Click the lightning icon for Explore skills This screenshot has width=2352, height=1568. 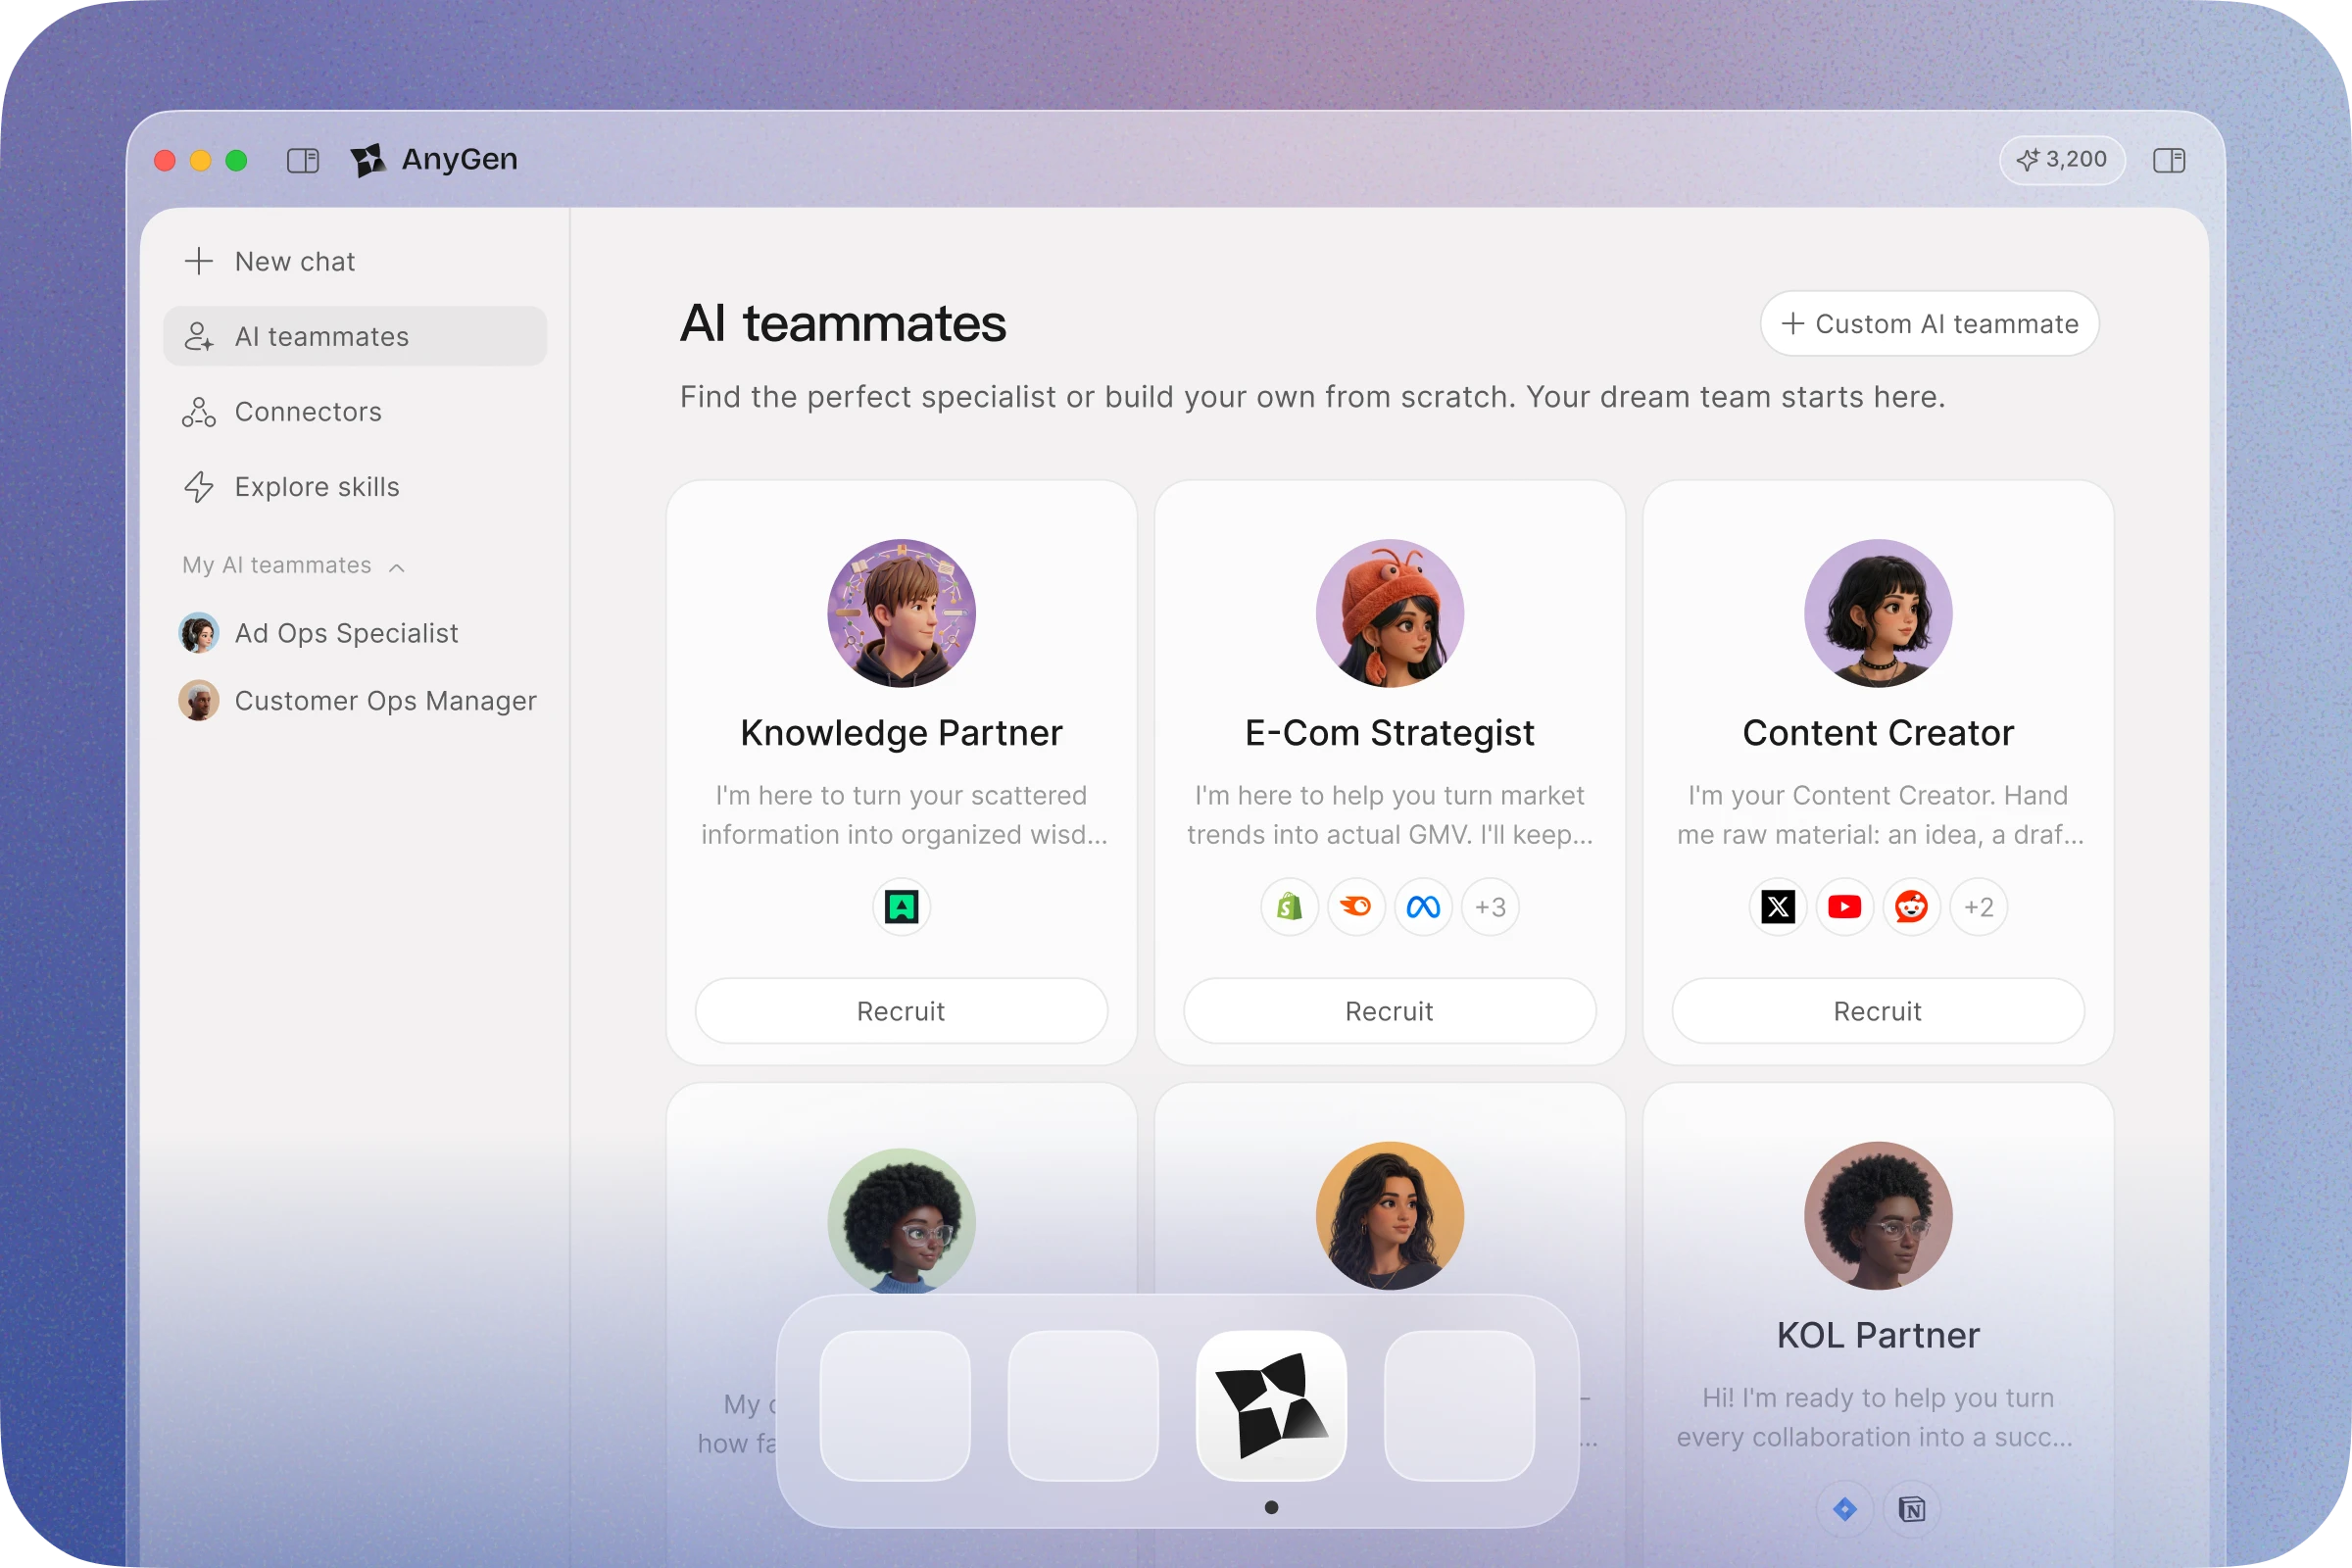coord(199,487)
